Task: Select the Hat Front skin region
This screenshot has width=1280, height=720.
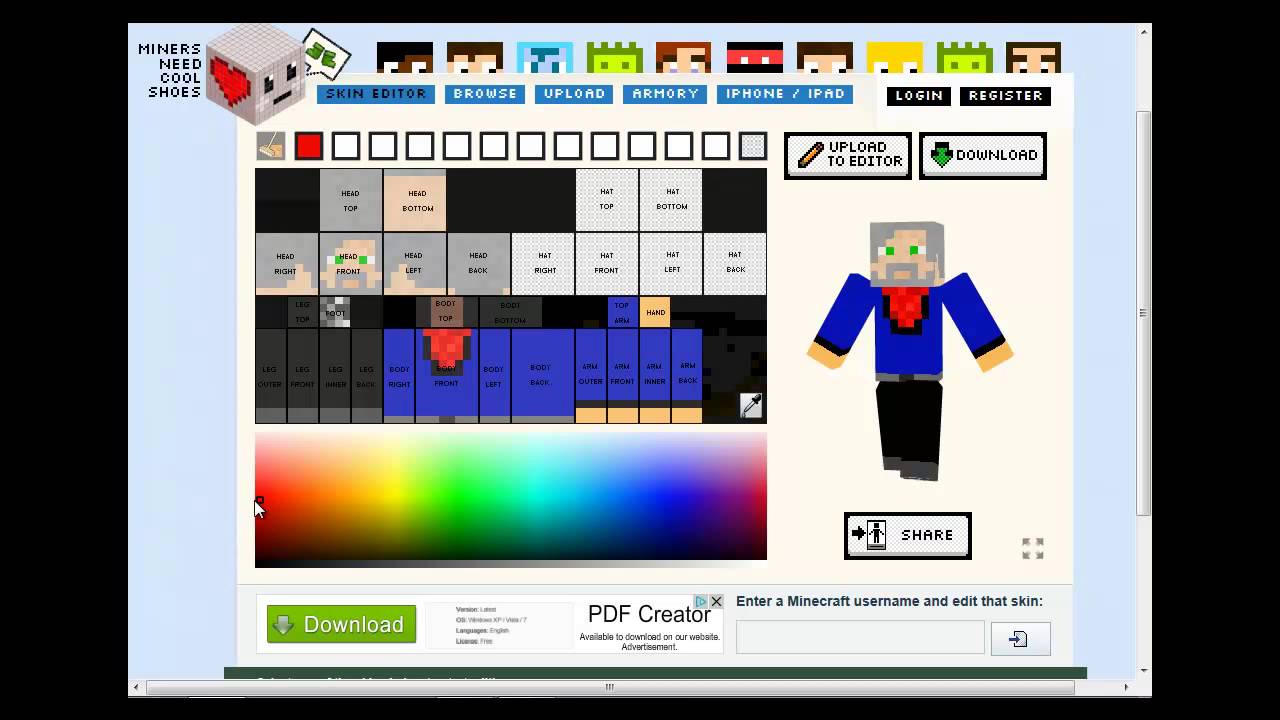Action: coord(607,263)
